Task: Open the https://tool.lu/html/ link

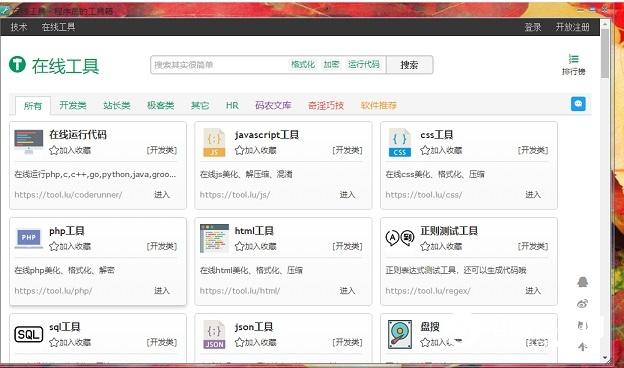Action: coord(240,291)
